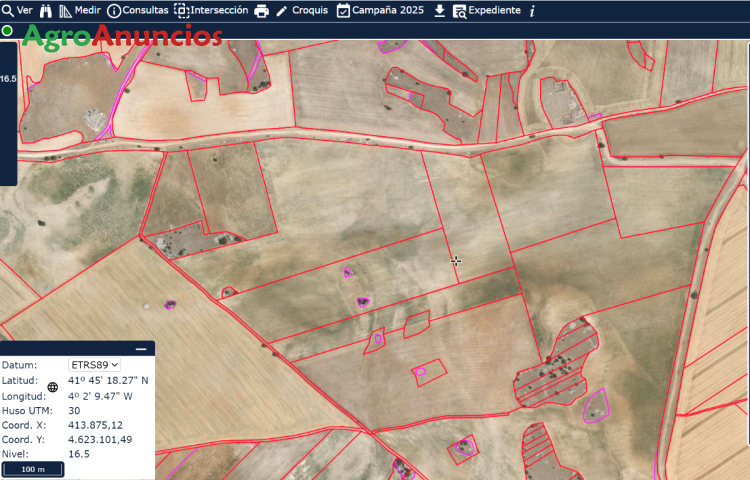The height and width of the screenshot is (480, 750).
Task: Click the crosshair marker on the map
Action: (x=456, y=261)
